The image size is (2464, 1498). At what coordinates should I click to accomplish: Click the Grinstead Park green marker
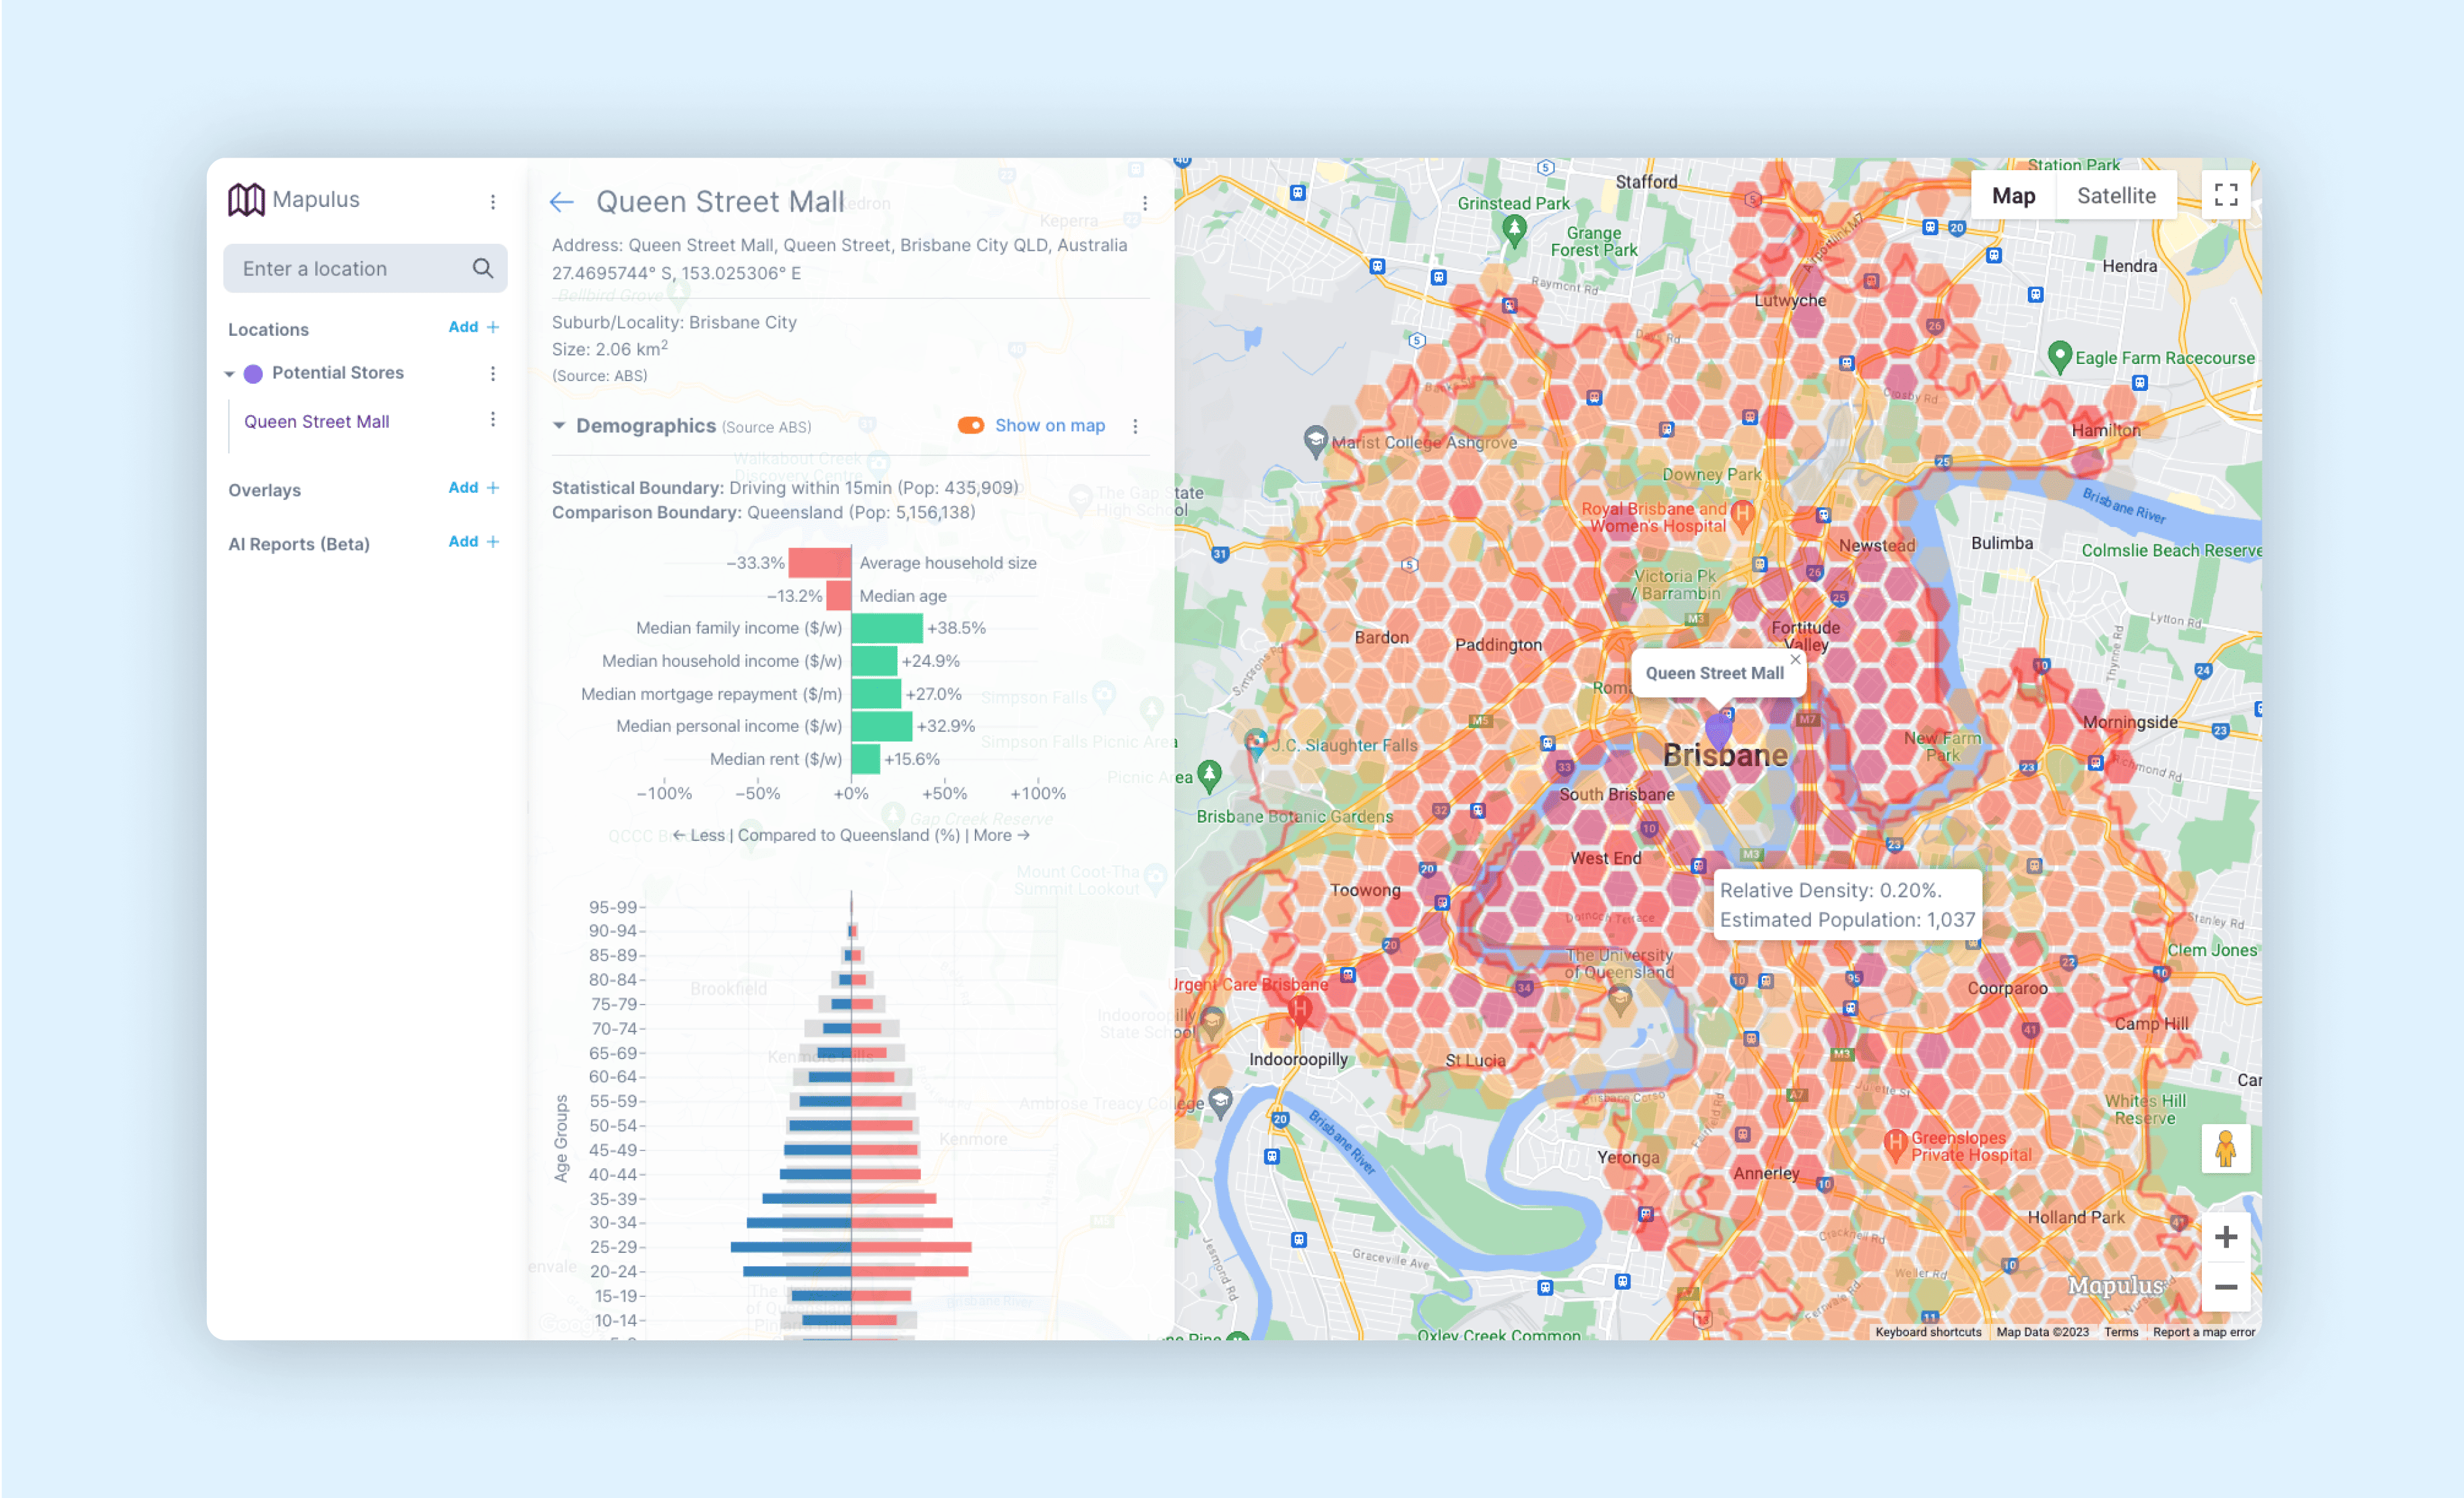pyautogui.click(x=1515, y=231)
